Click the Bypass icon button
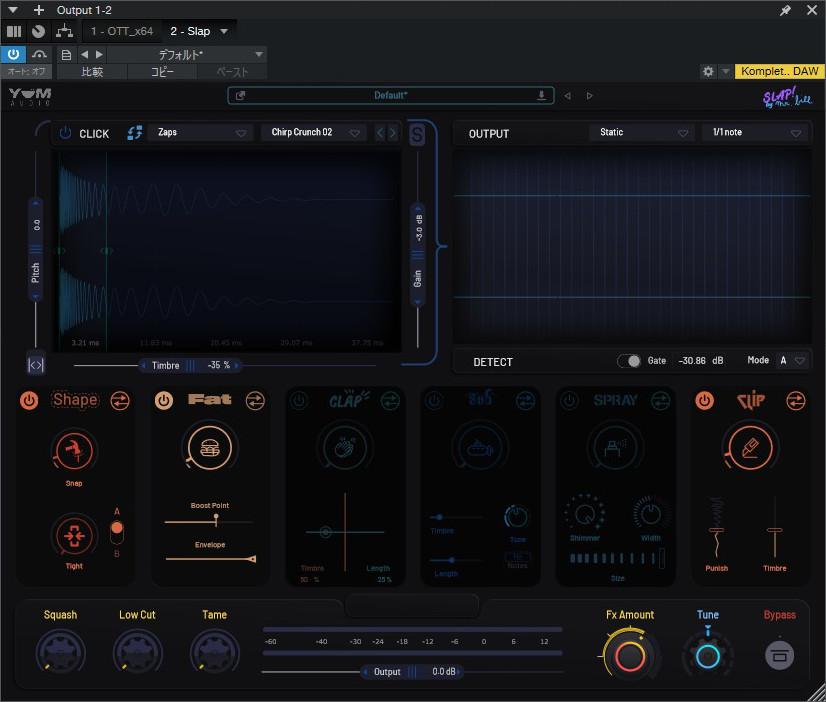The height and width of the screenshot is (702, 826). tap(779, 656)
